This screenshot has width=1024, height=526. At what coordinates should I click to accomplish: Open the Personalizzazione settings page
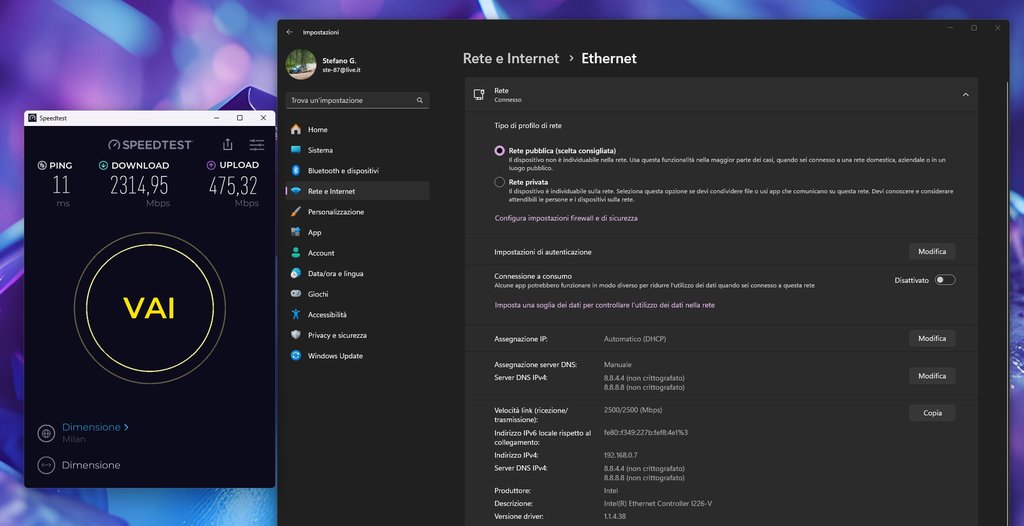335,212
